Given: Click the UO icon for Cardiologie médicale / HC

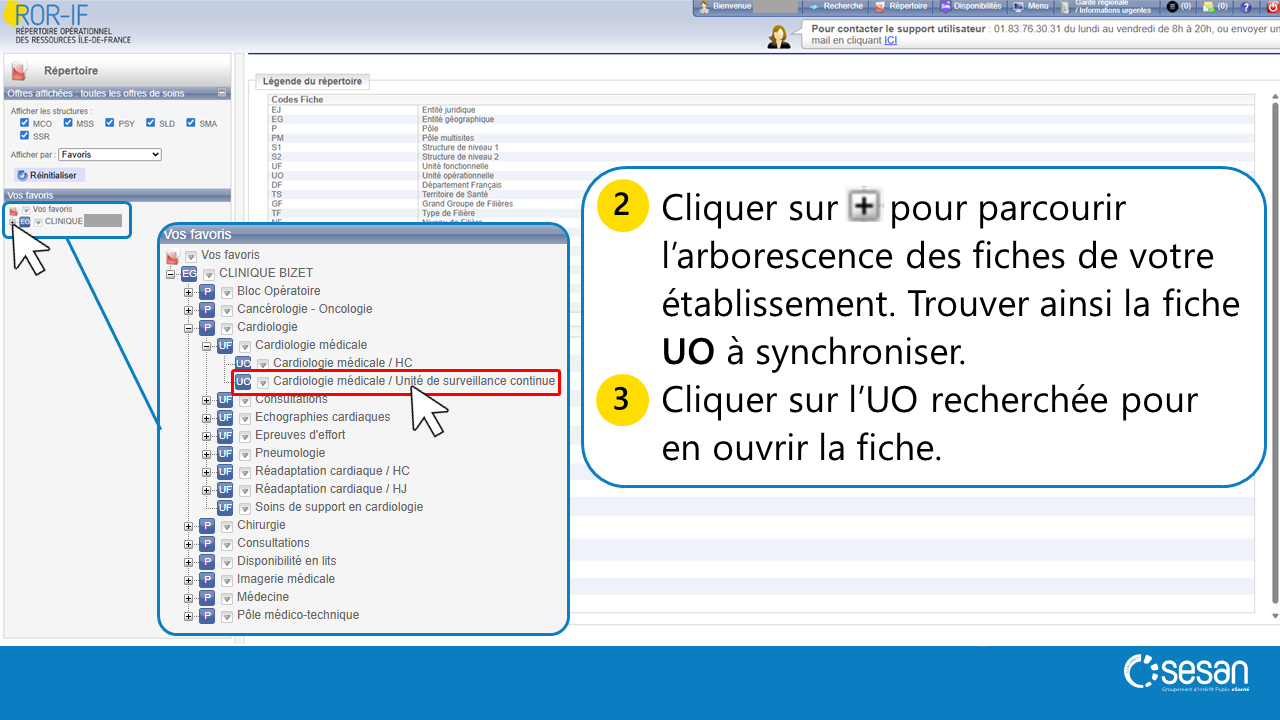Looking at the screenshot, I should (243, 363).
